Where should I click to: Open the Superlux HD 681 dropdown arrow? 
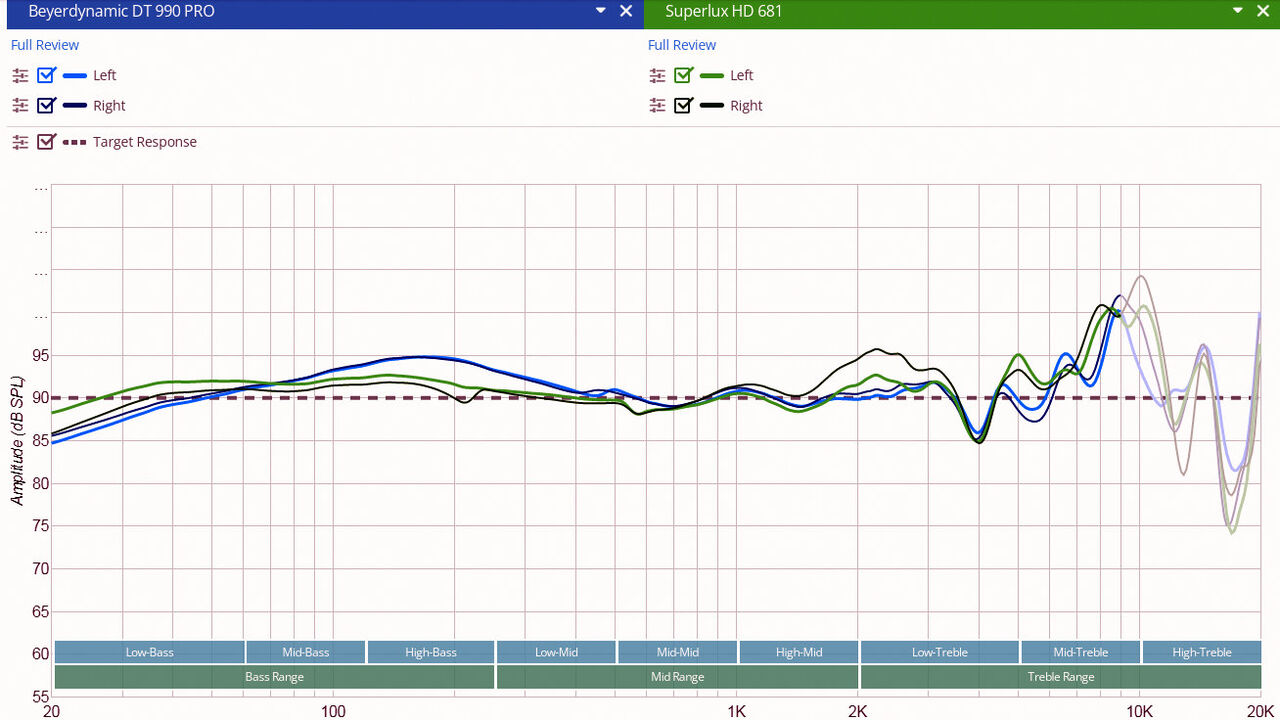(1238, 11)
